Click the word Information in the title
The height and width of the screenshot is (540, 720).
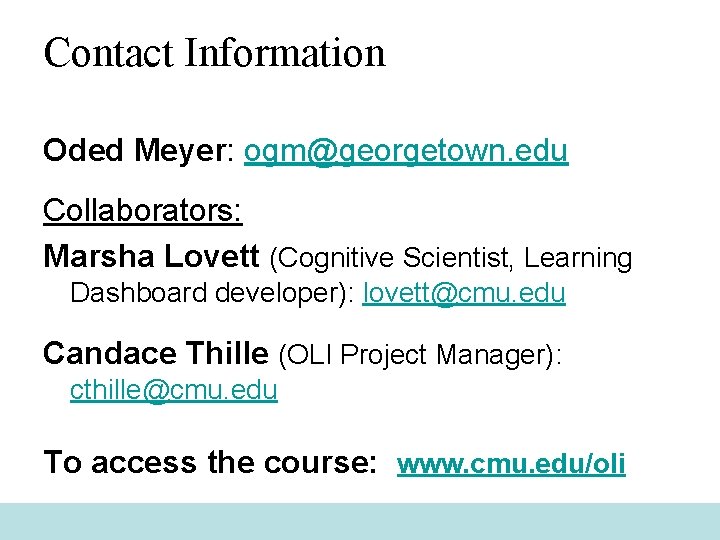tap(285, 52)
